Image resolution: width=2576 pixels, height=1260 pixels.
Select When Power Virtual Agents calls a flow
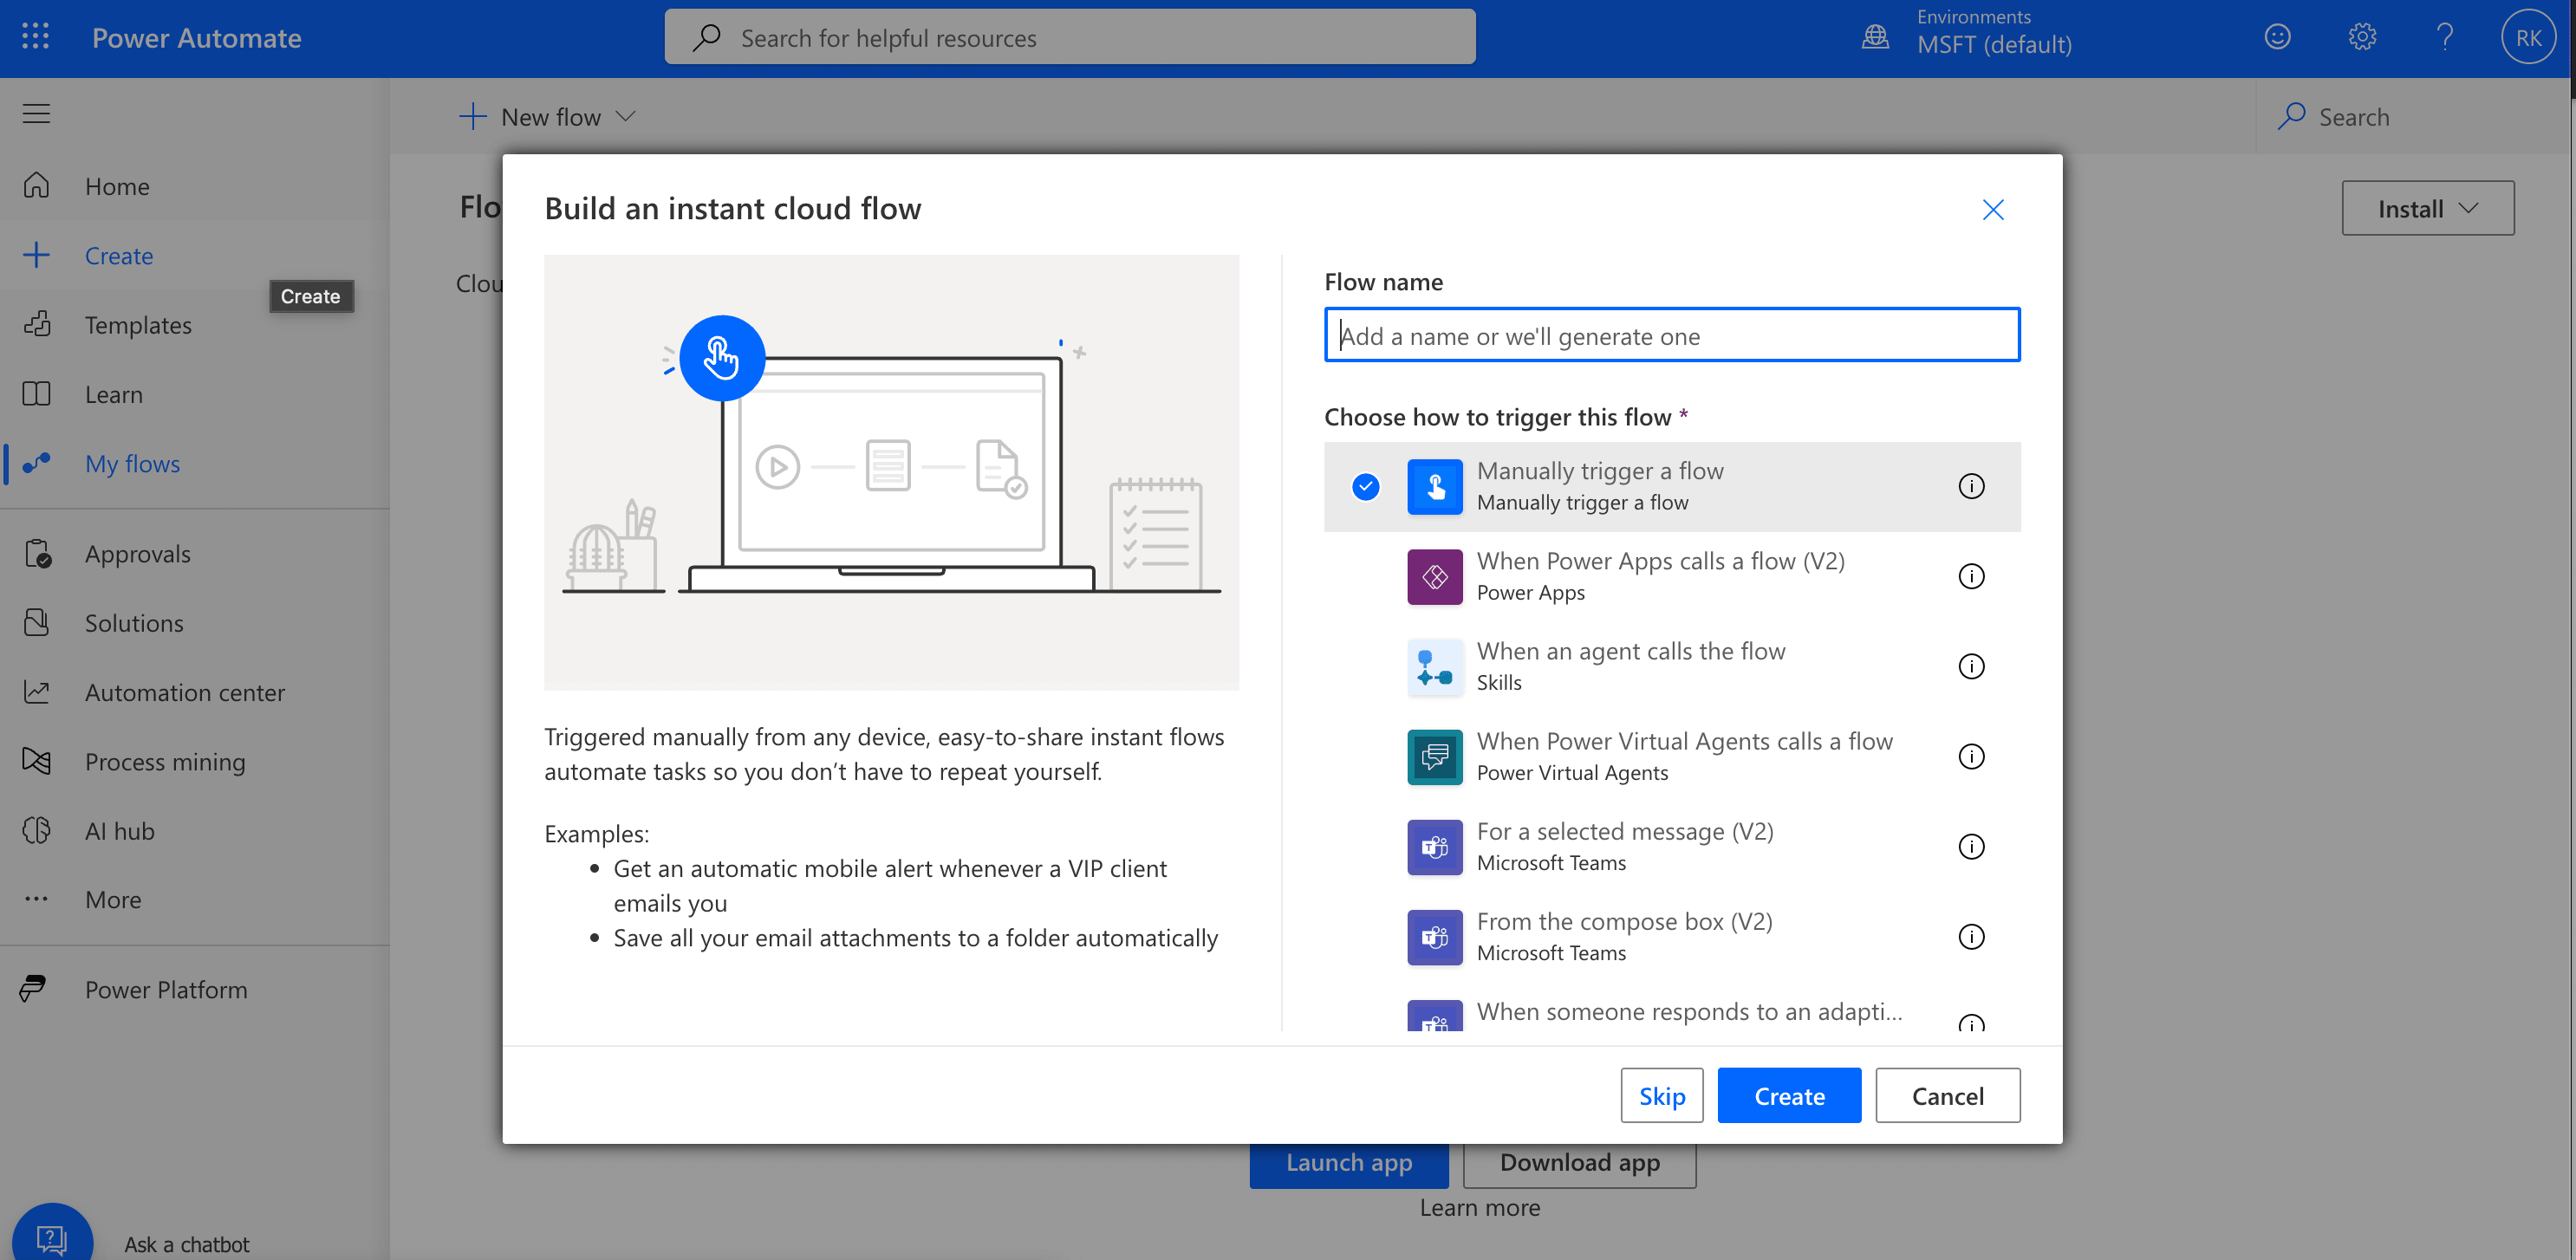pyautogui.click(x=1671, y=756)
